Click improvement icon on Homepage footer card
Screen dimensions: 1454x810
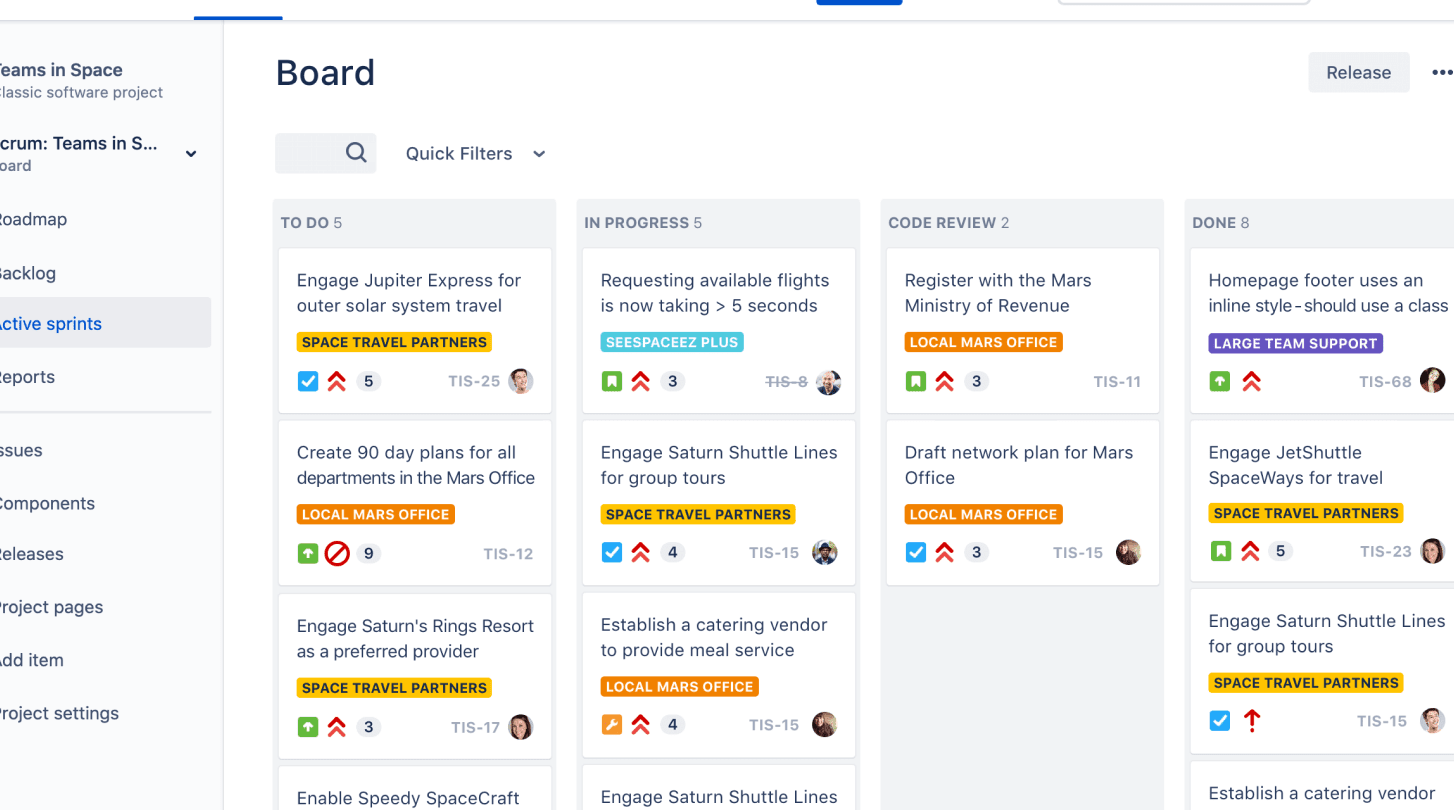(x=1220, y=381)
